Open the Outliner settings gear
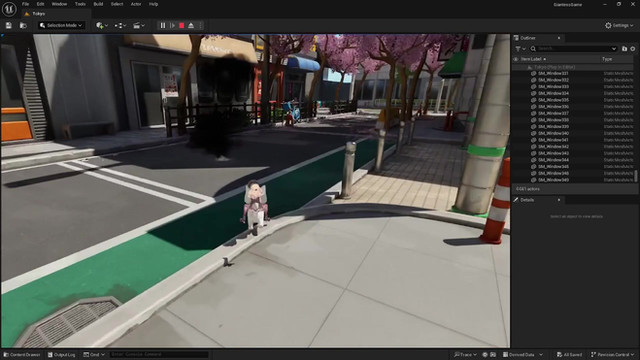Screen dimensions: 640x360 point(633,49)
